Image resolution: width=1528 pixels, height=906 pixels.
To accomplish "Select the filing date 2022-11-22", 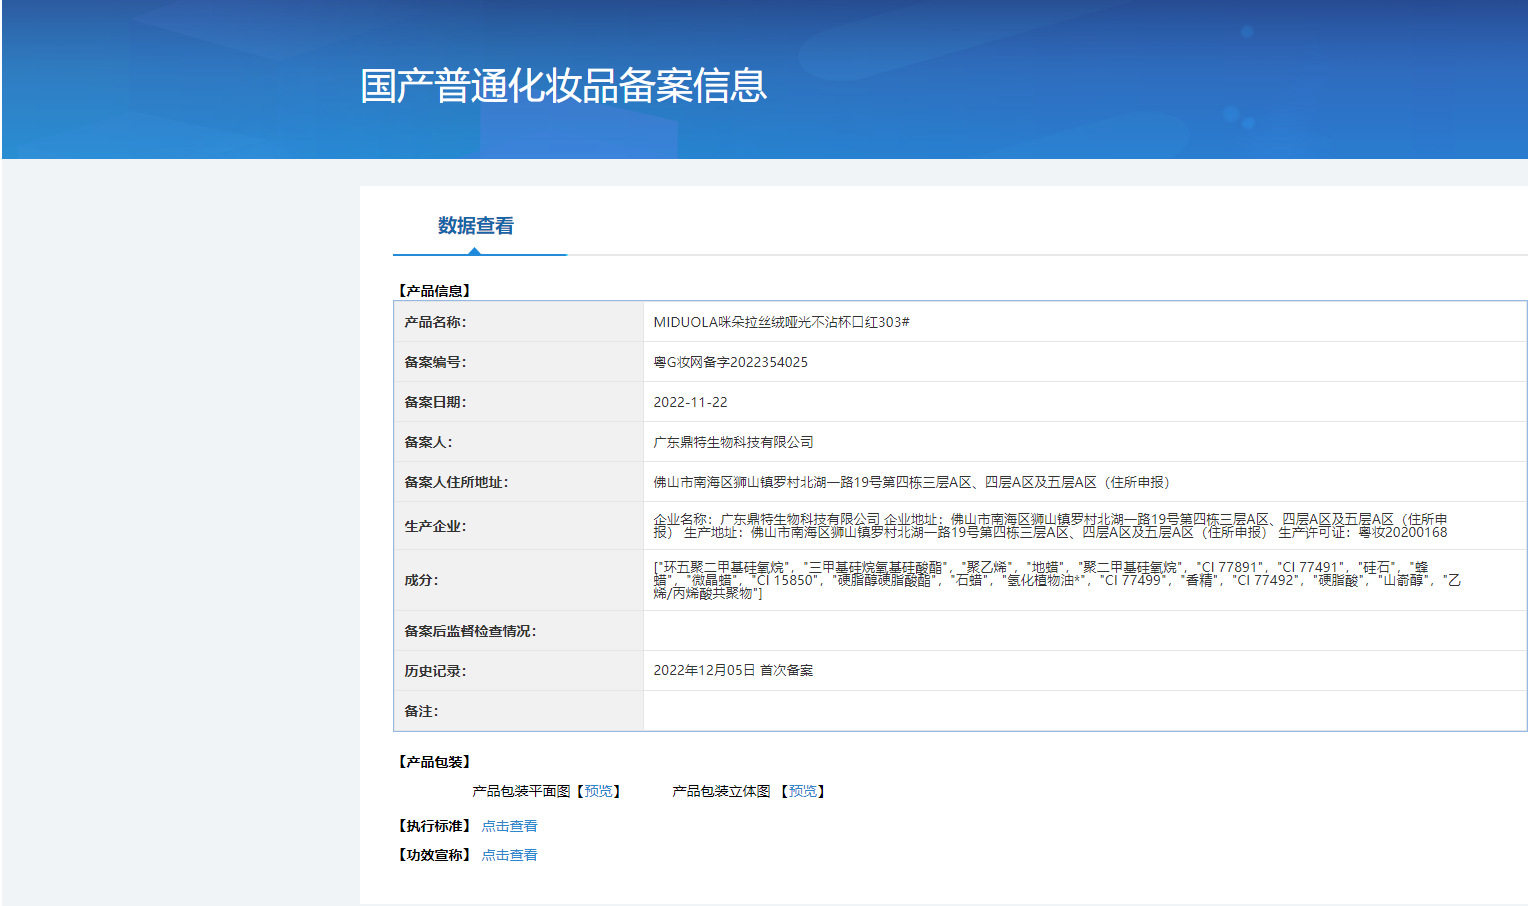I will [x=690, y=402].
